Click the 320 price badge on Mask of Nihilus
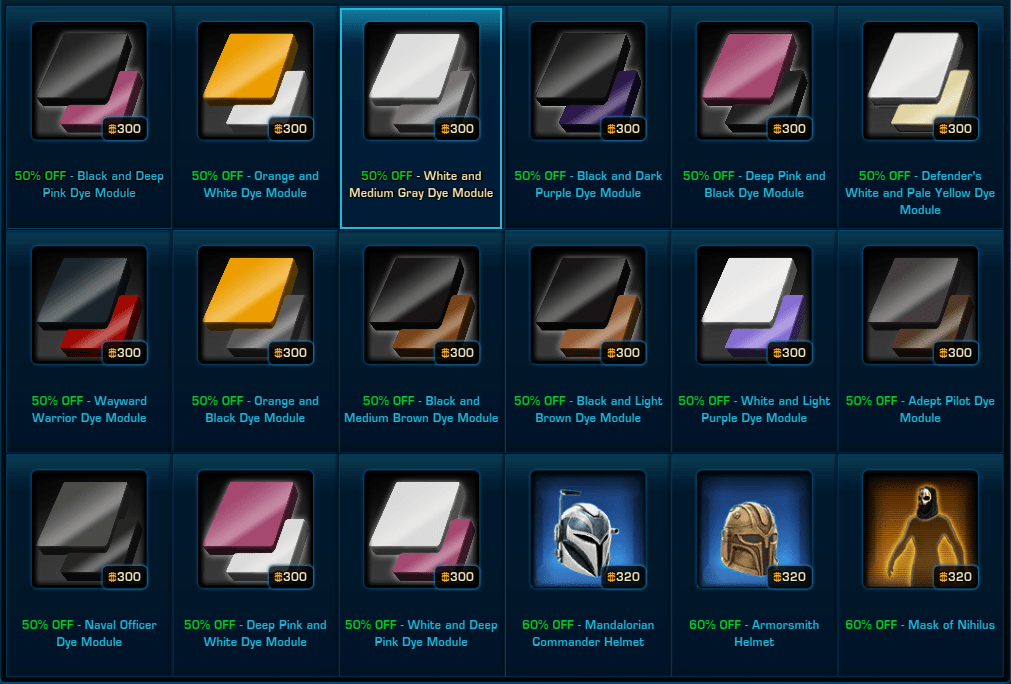The width and height of the screenshot is (1011, 684). (956, 576)
